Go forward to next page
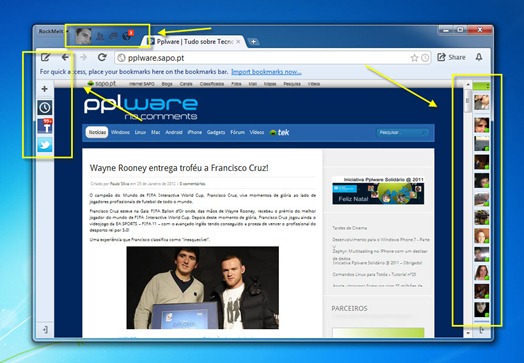This screenshot has height=363, width=524. [x=84, y=57]
